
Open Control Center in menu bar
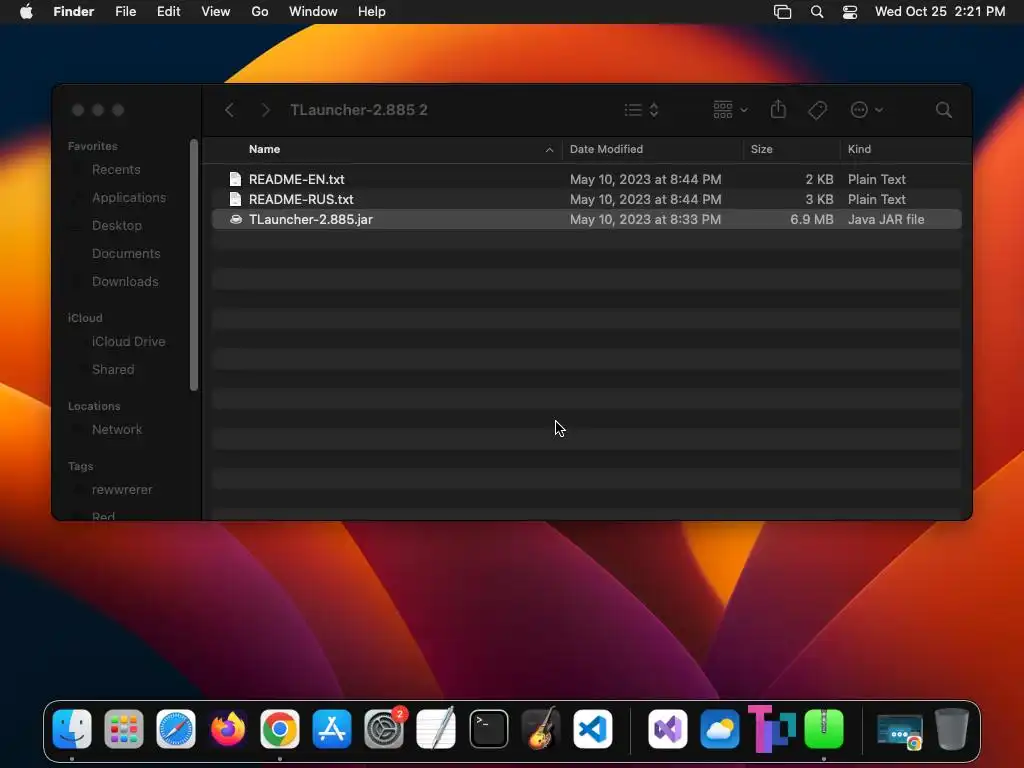pyautogui.click(x=850, y=12)
